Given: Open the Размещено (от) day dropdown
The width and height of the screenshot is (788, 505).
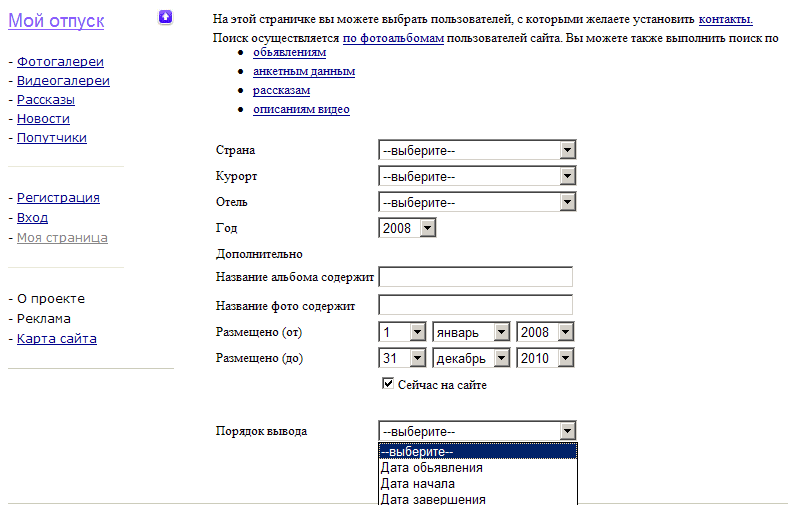Looking at the screenshot, I should pos(403,332).
